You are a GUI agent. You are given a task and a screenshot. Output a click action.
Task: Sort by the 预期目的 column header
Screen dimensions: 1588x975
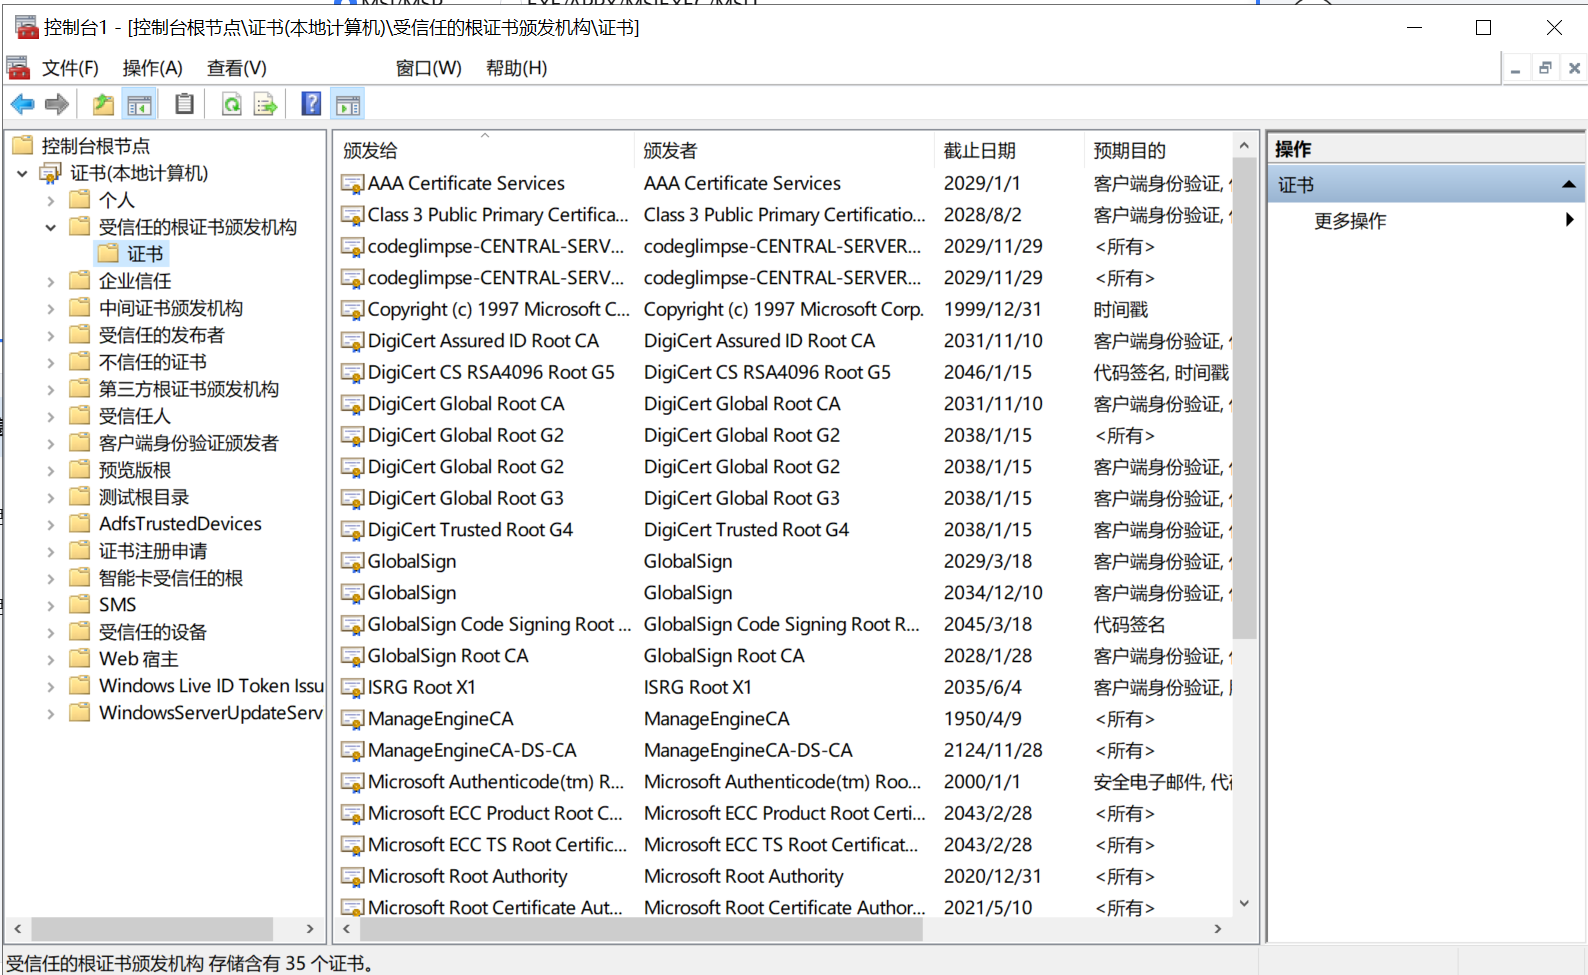1158,150
